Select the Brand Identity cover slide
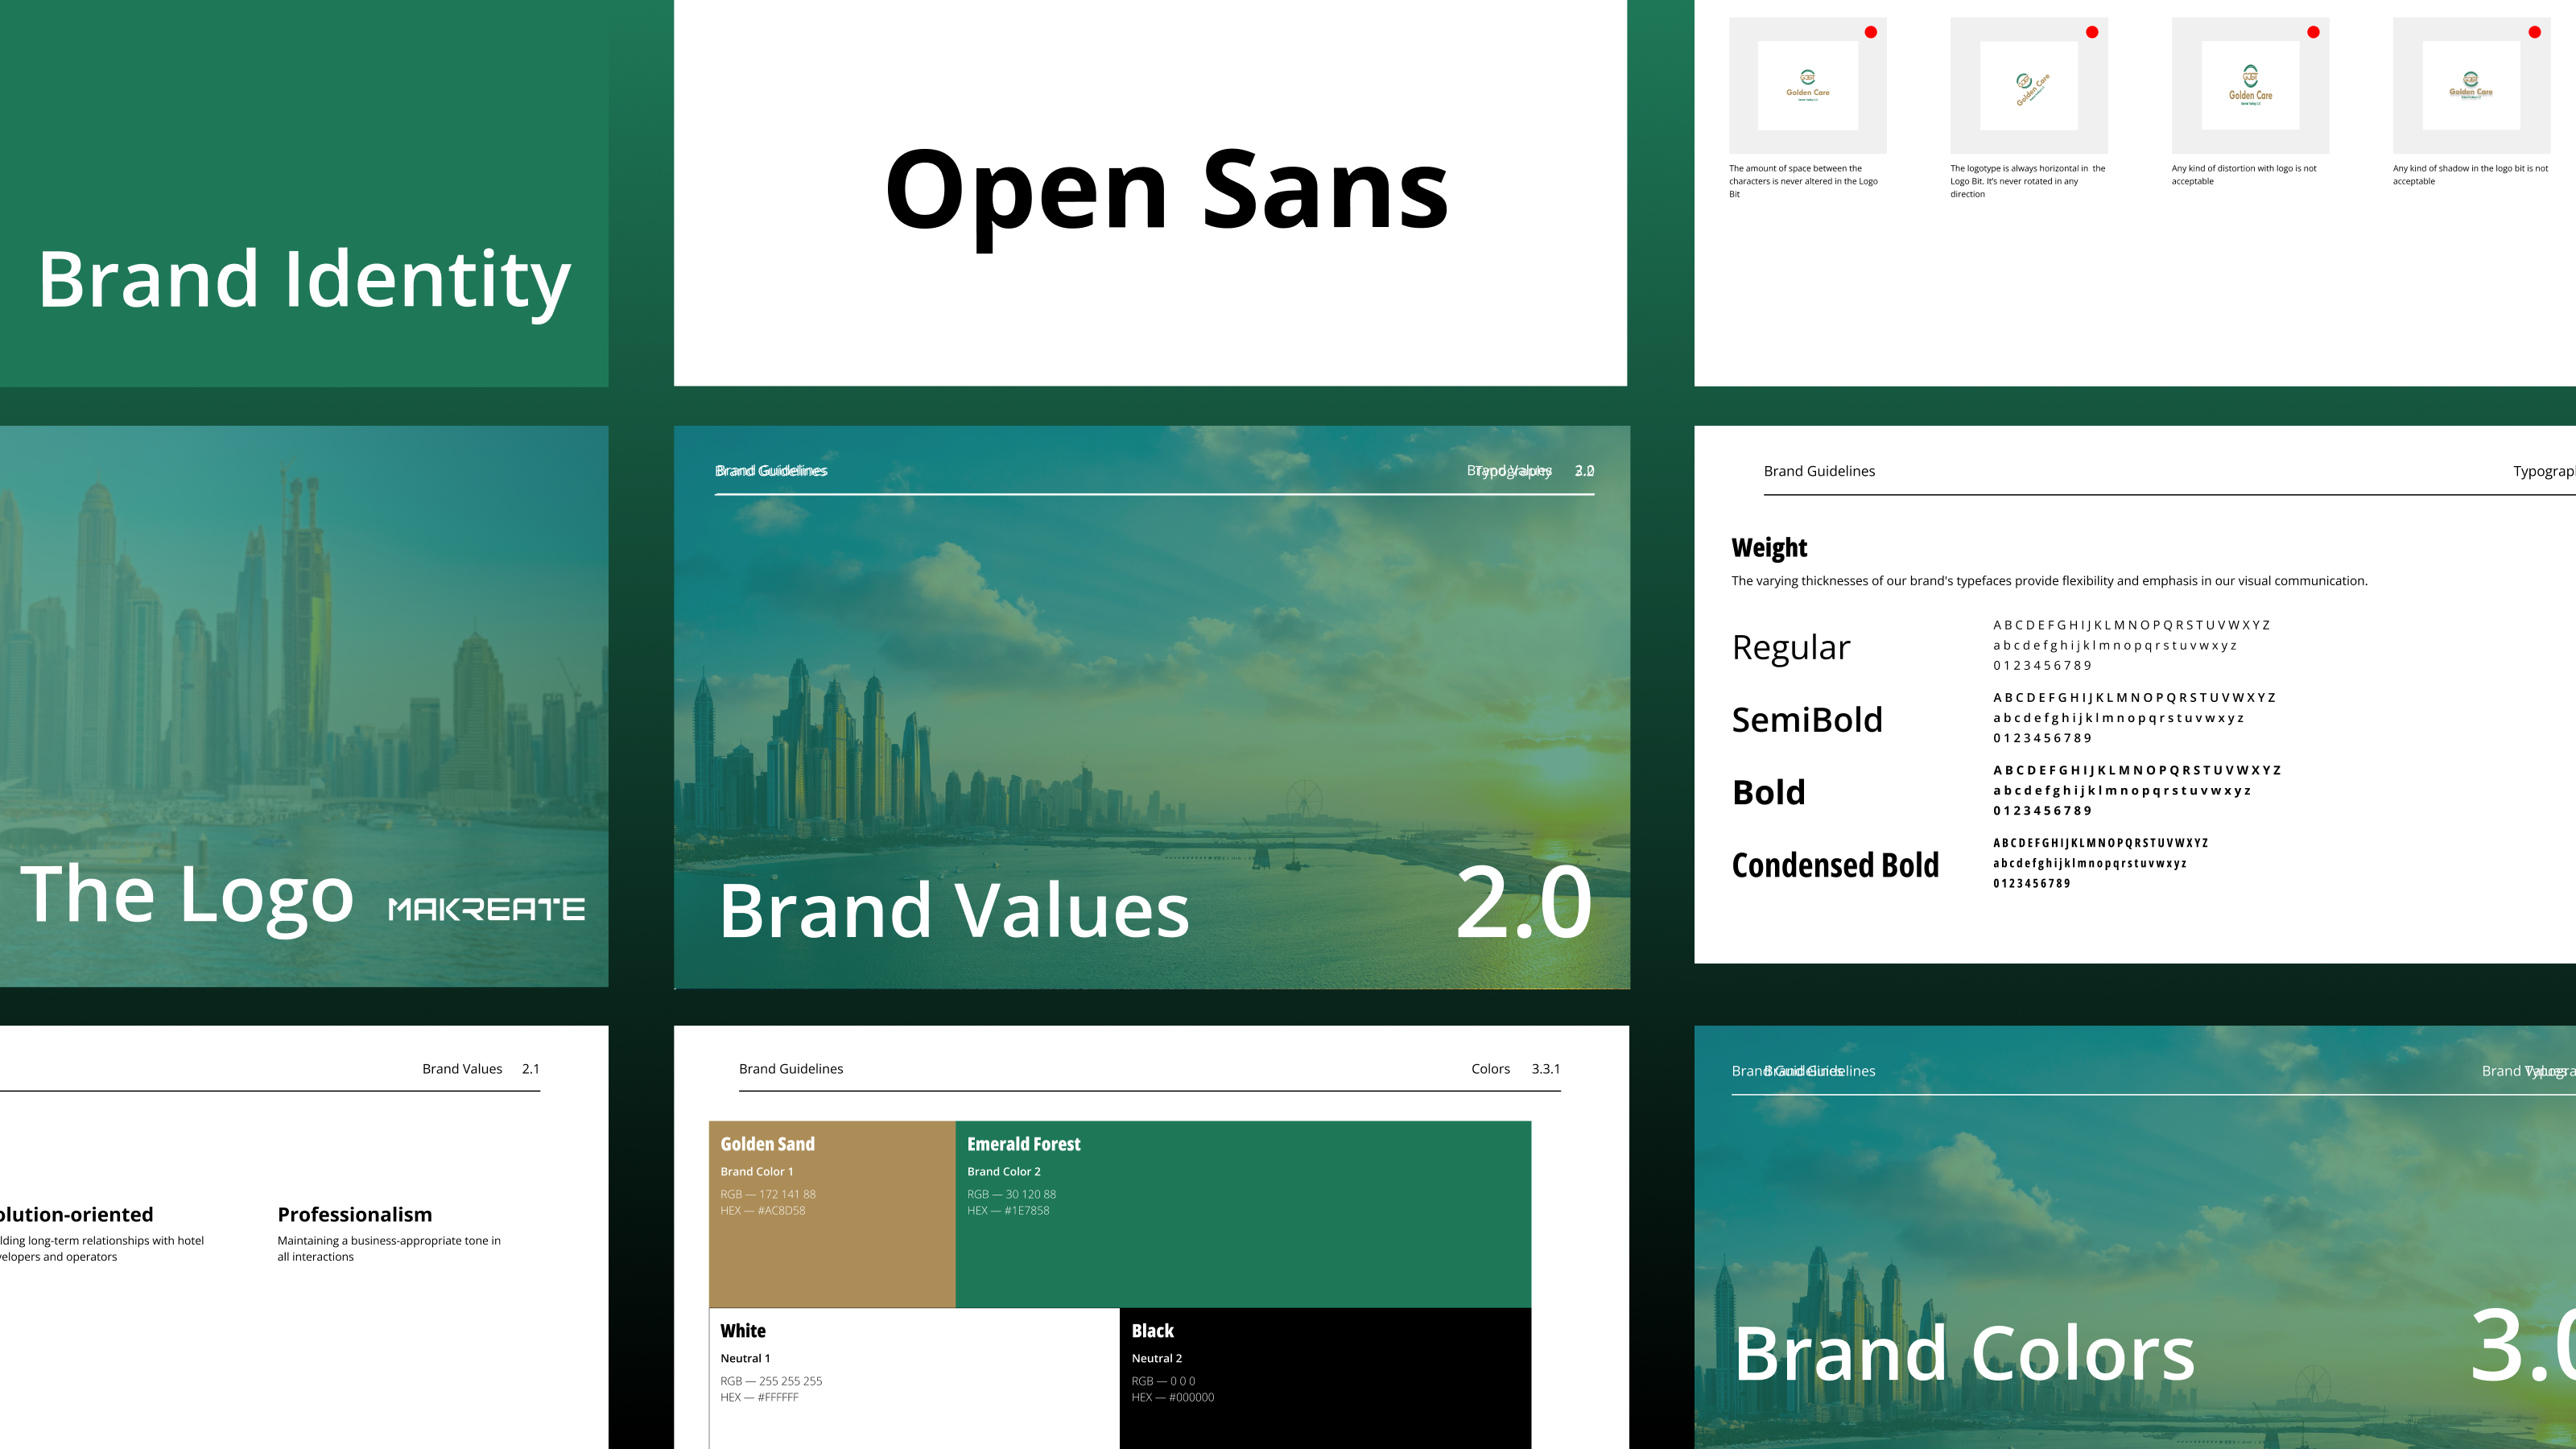 pos(304,193)
